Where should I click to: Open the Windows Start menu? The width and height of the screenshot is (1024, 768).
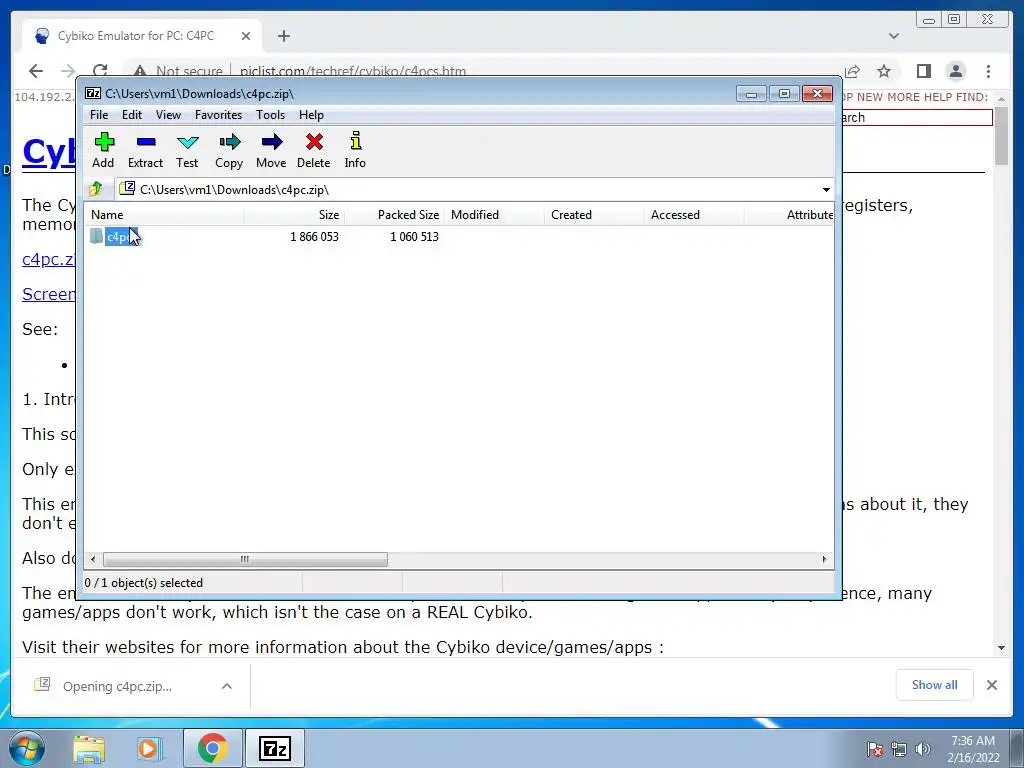[x=26, y=748]
